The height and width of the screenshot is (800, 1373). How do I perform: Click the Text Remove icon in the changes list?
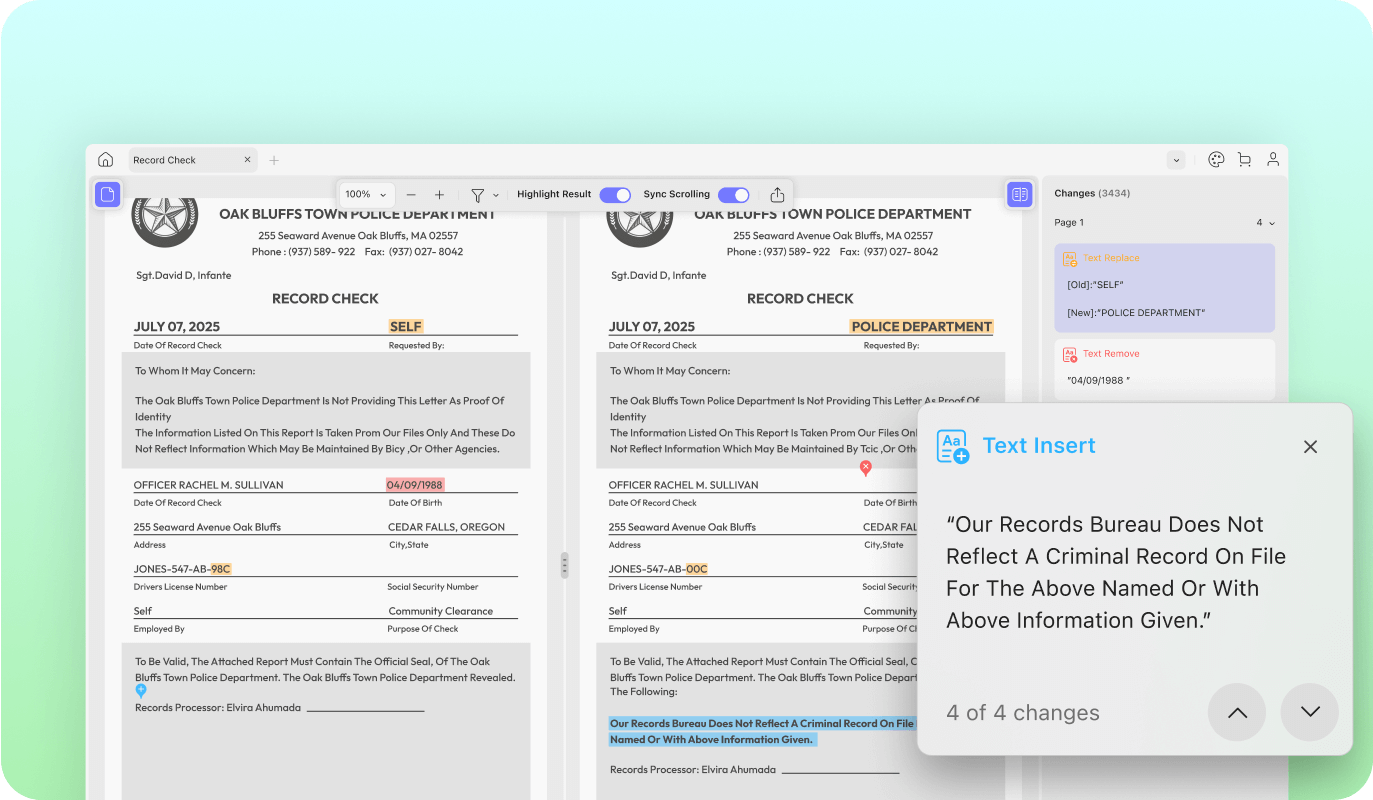[1070, 354]
